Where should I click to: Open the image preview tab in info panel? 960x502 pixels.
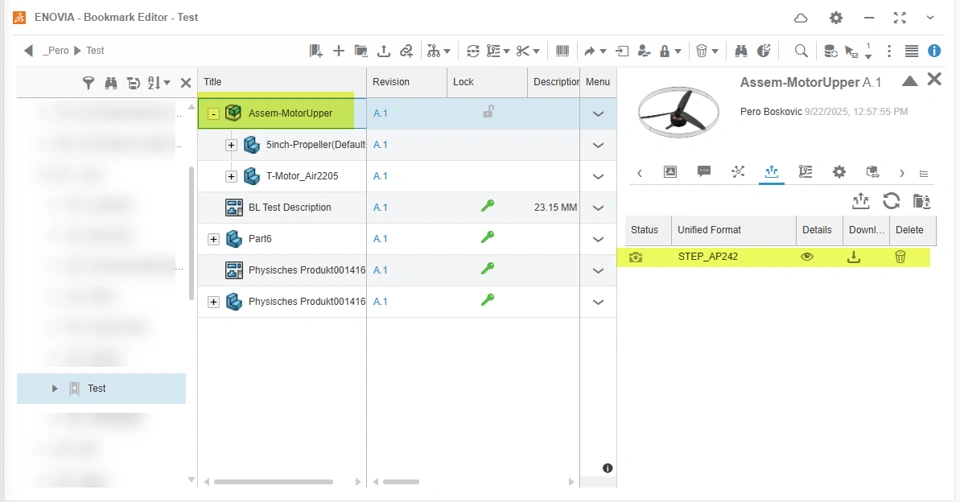pos(670,172)
